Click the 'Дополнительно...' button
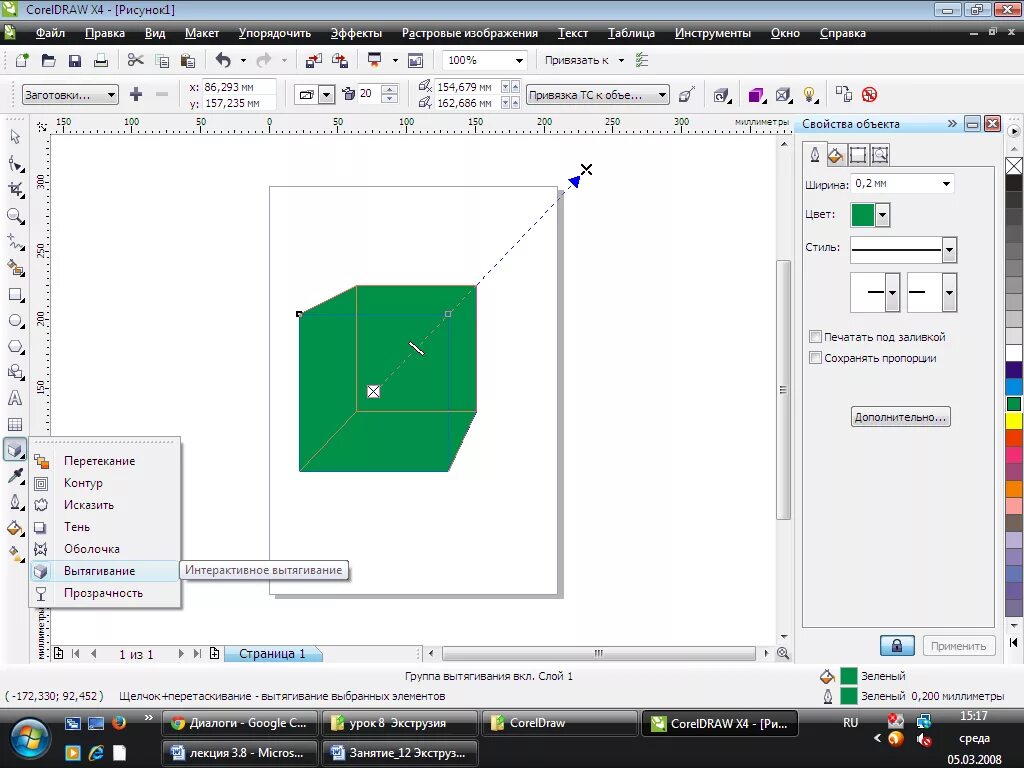The height and width of the screenshot is (768, 1024). 901,417
